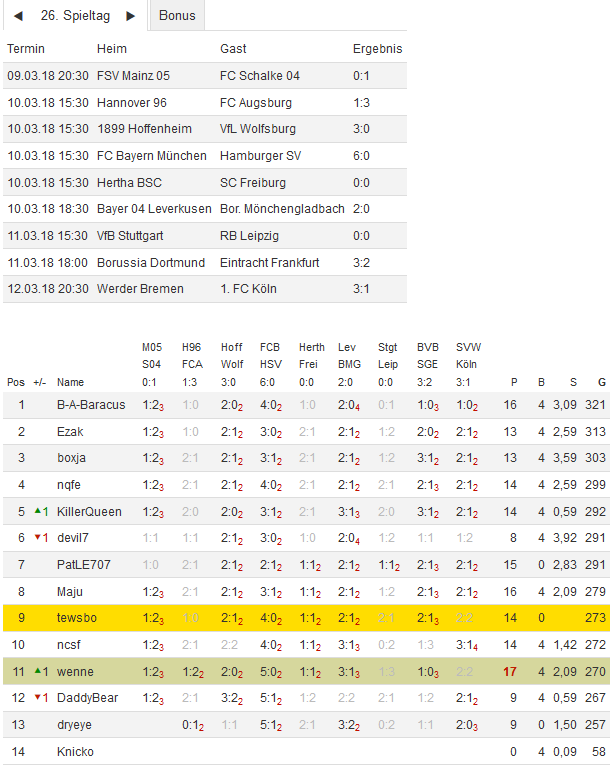Click Borussia Dortmund home team entry

(x=151, y=262)
